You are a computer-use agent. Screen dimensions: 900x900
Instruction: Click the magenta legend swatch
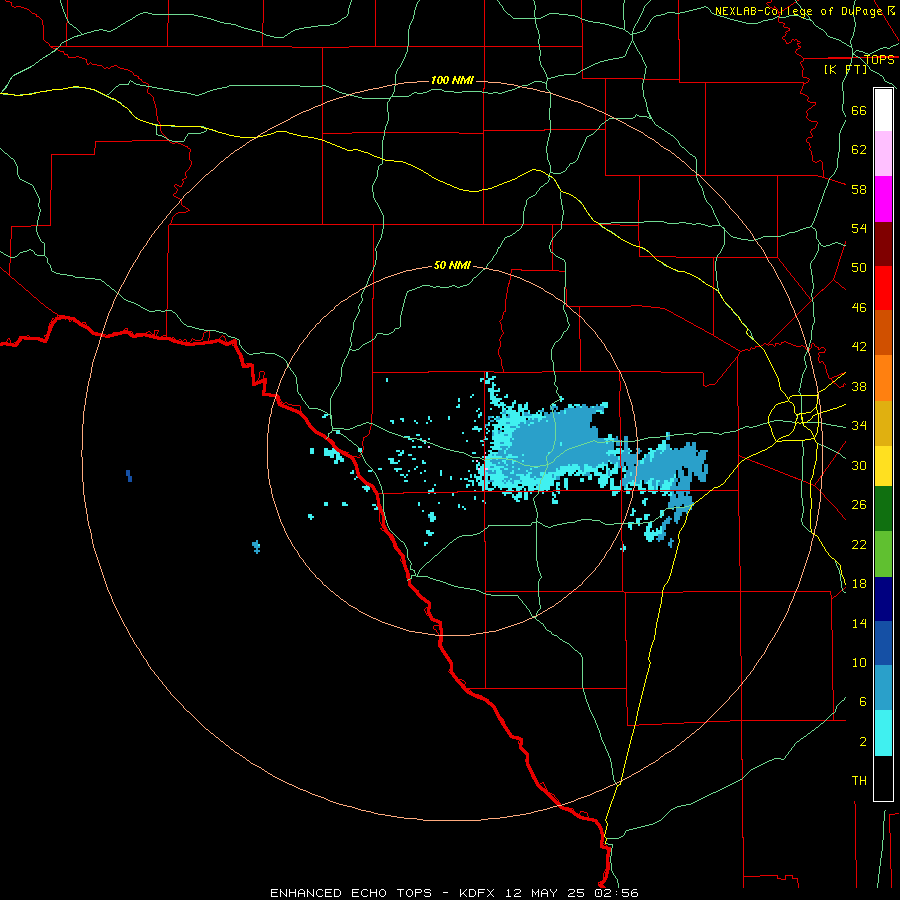coord(883,199)
